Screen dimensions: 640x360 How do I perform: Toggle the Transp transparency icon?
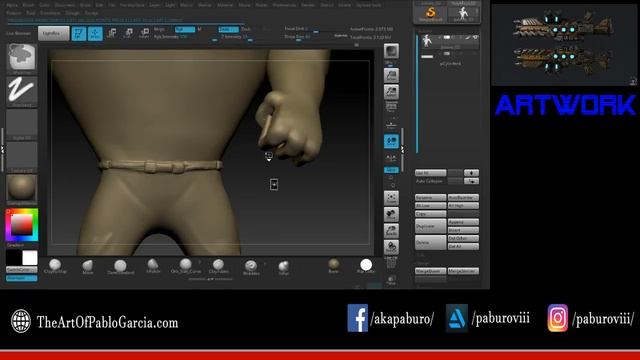point(391,280)
